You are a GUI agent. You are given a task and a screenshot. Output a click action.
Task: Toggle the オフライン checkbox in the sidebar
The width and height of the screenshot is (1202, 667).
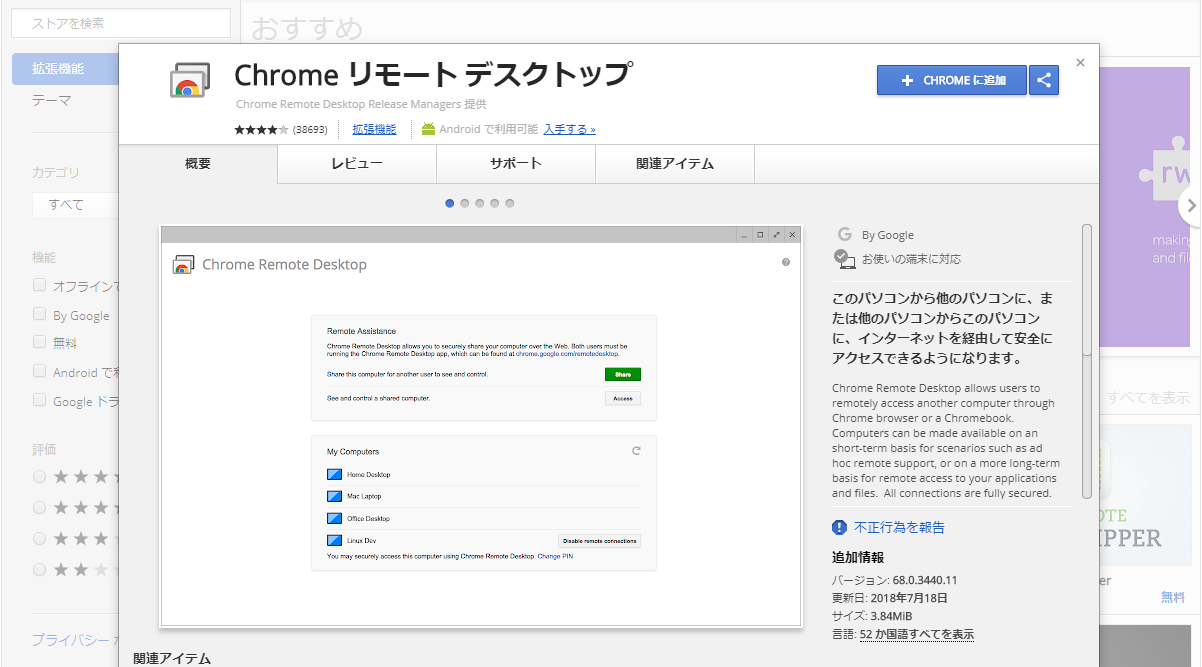pyautogui.click(x=40, y=285)
